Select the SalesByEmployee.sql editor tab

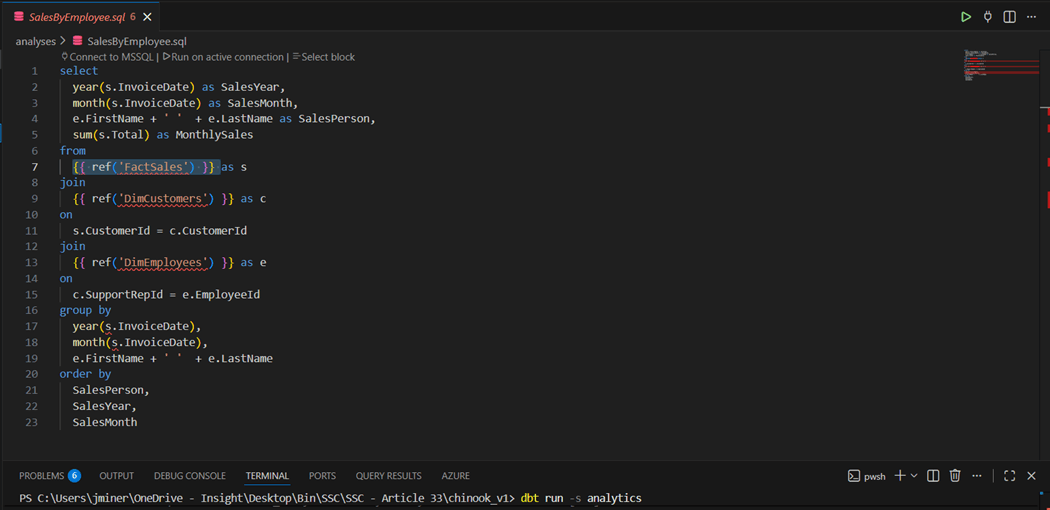click(x=80, y=17)
